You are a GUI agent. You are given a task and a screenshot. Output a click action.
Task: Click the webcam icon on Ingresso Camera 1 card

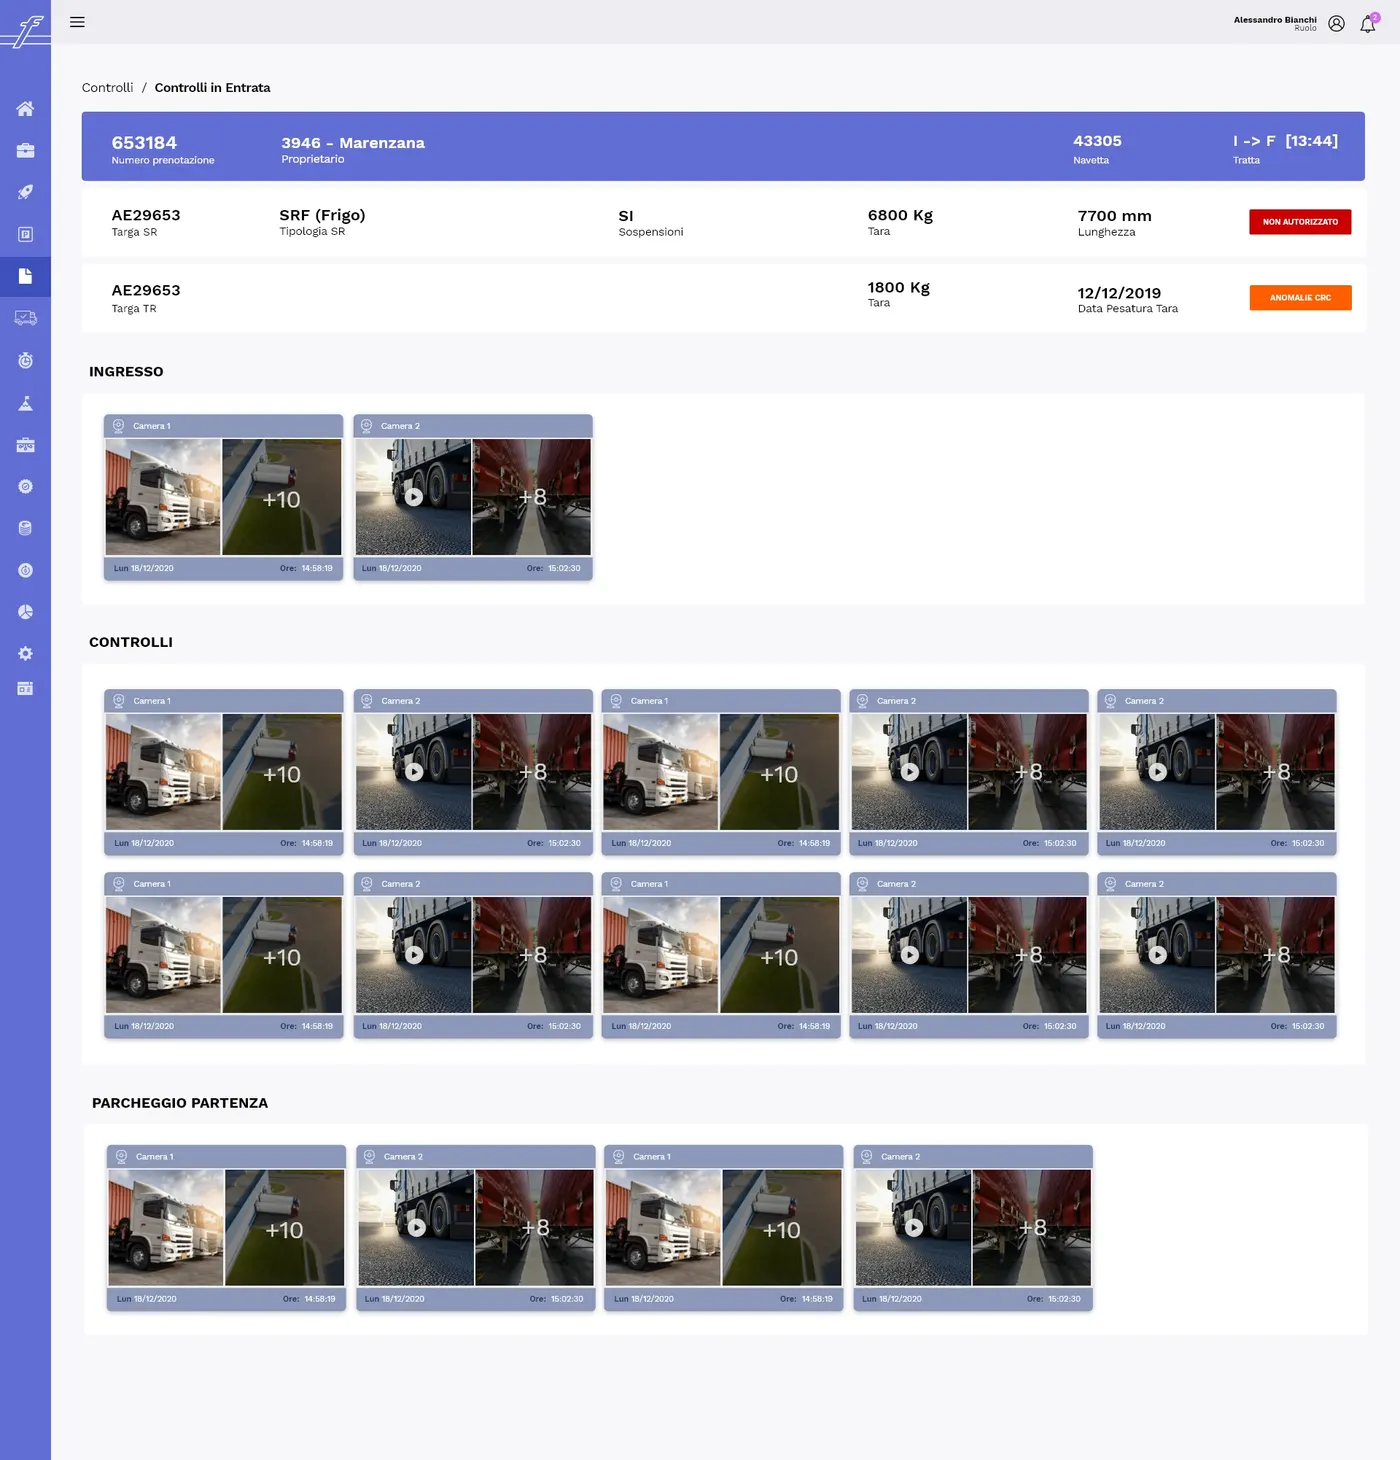click(118, 426)
